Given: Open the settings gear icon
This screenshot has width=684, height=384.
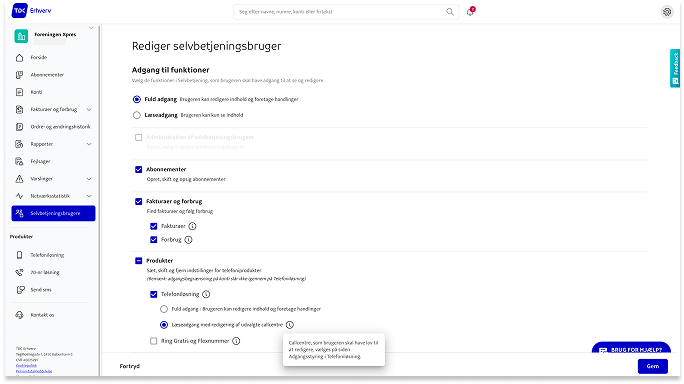Looking at the screenshot, I should tap(667, 12).
